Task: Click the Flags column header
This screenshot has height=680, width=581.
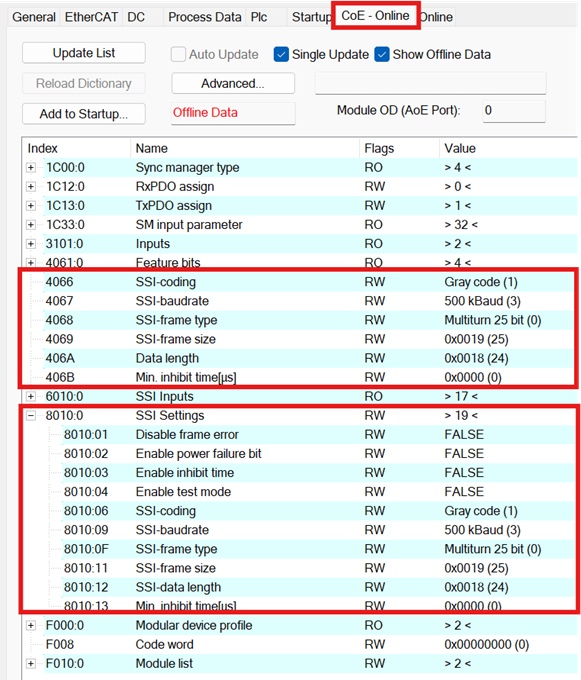Action: (399, 148)
